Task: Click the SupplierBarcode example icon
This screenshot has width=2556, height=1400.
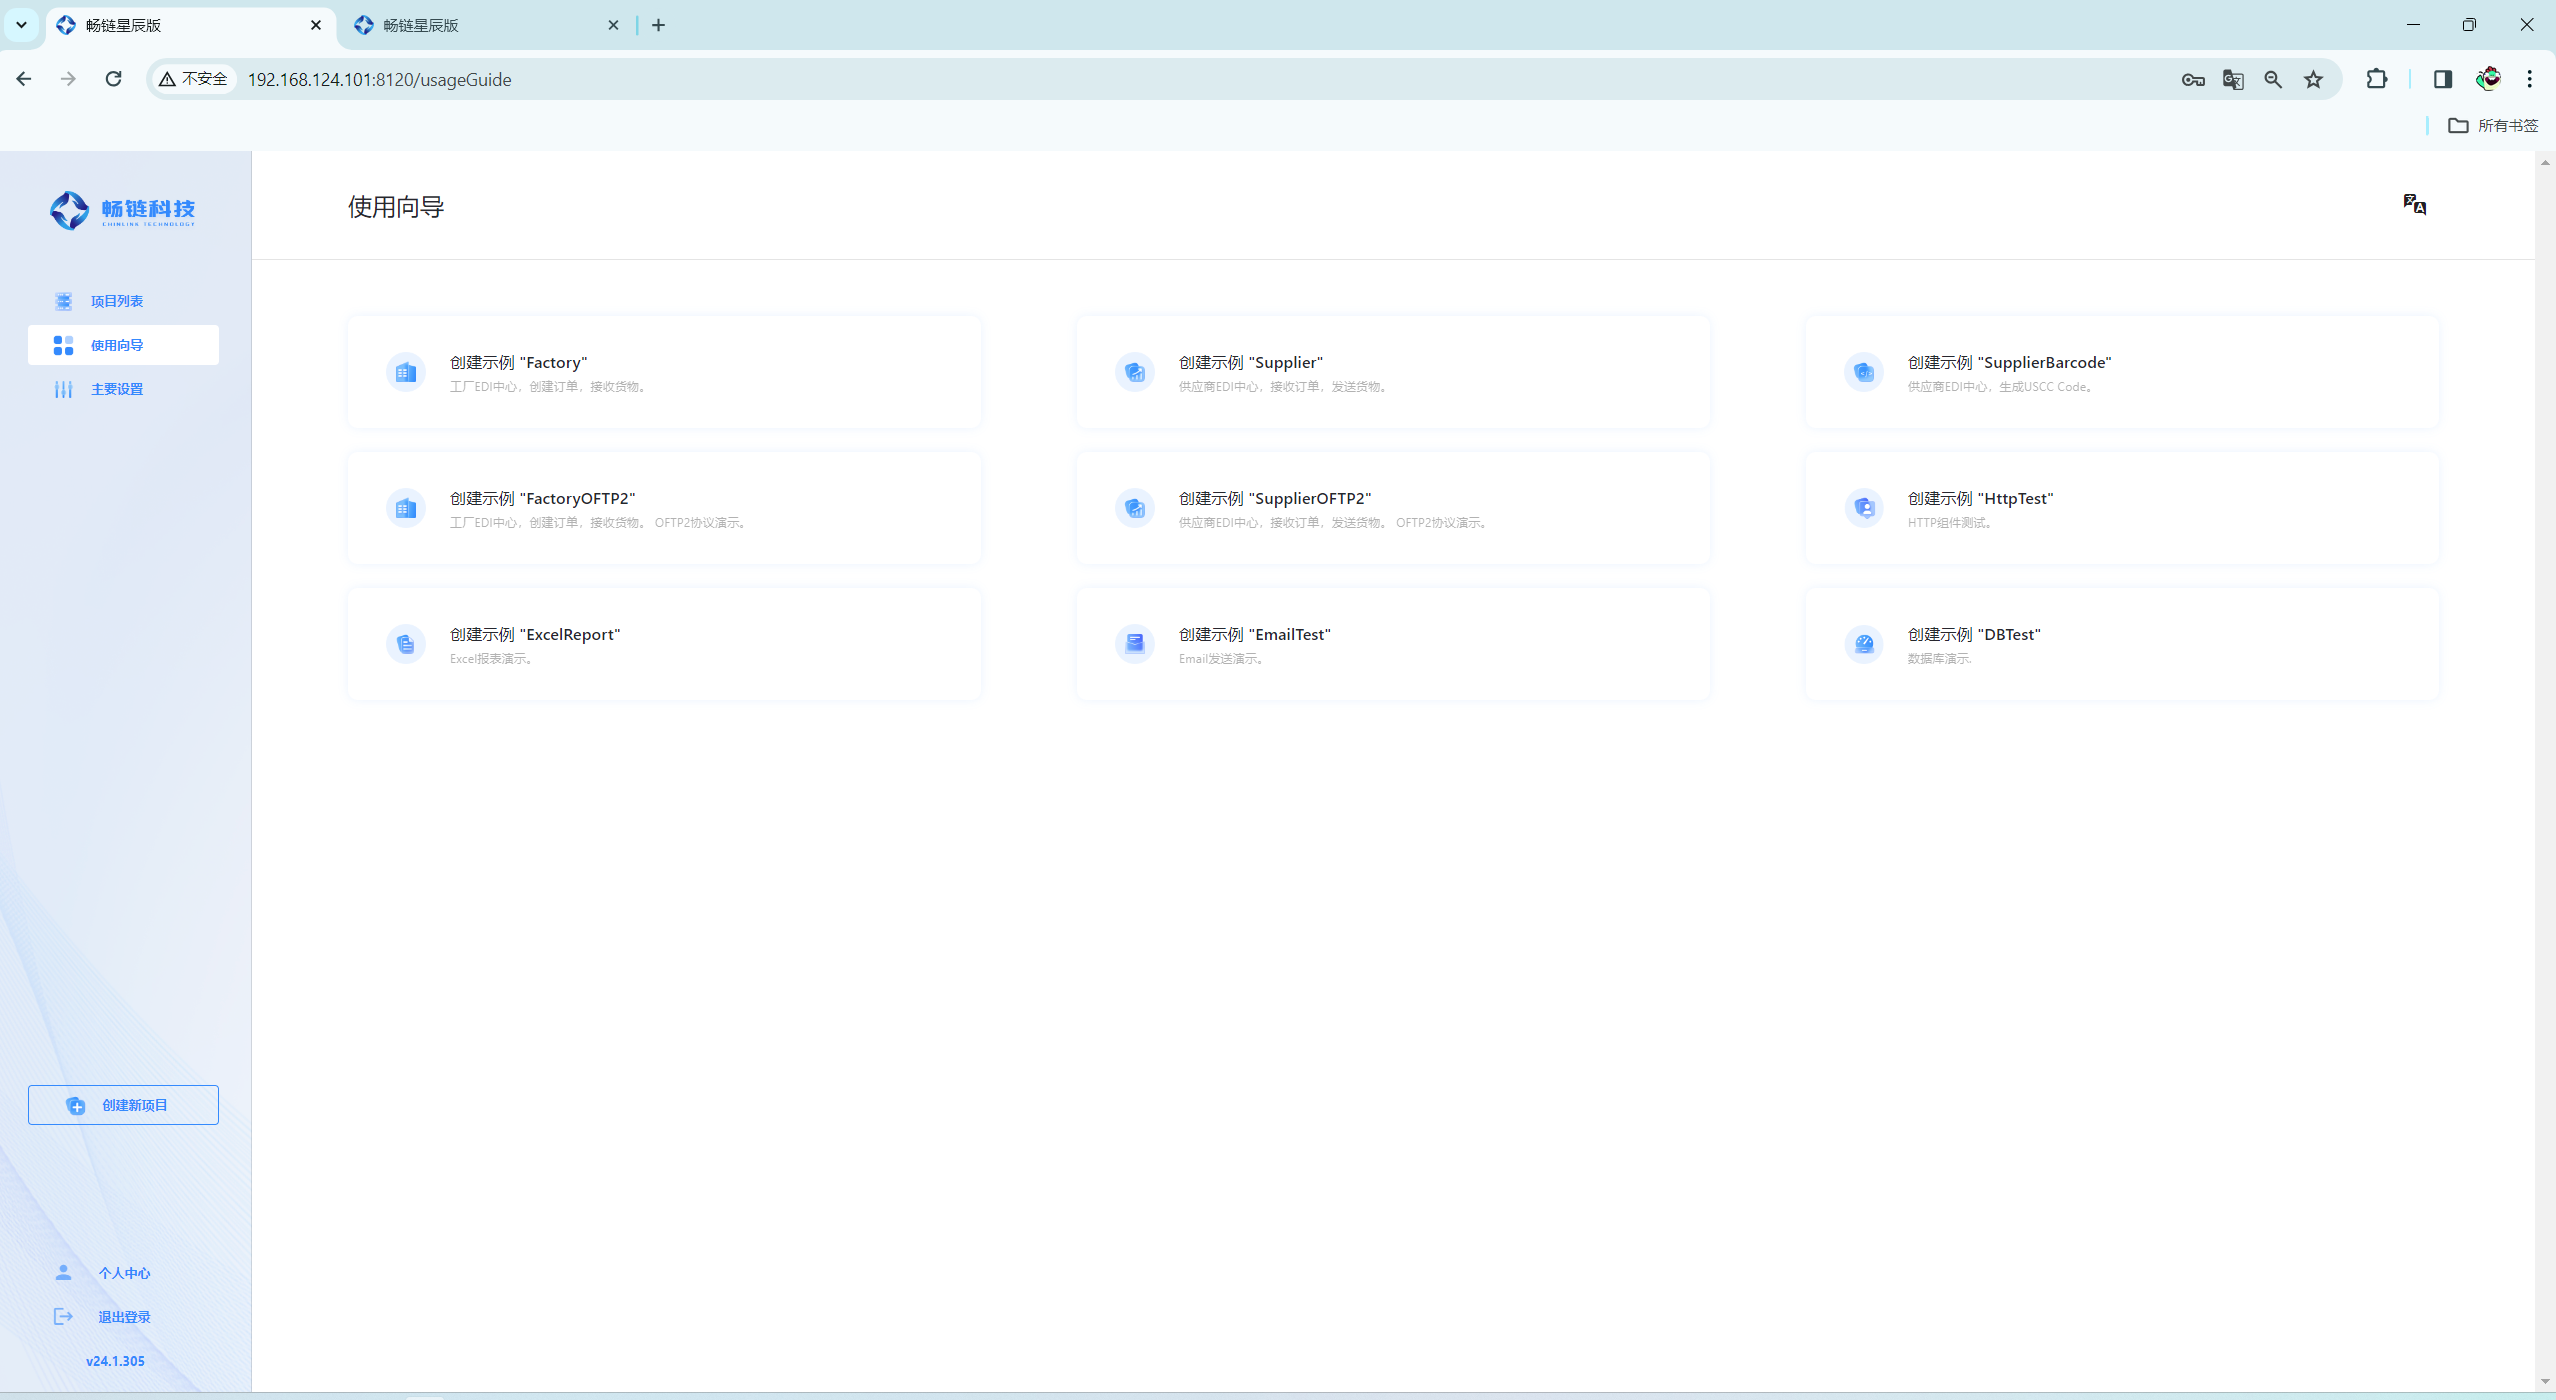Action: [x=1863, y=373]
